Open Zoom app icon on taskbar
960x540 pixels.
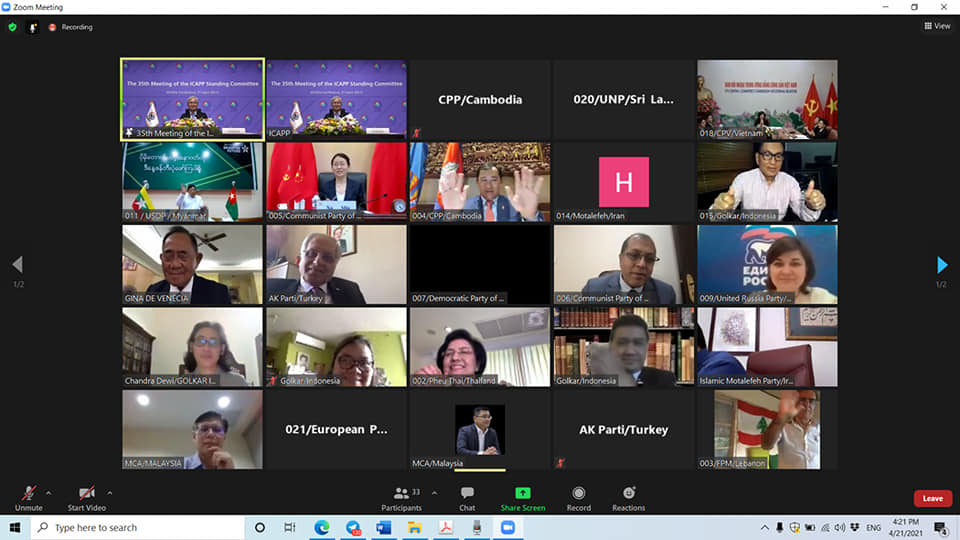tap(508, 527)
